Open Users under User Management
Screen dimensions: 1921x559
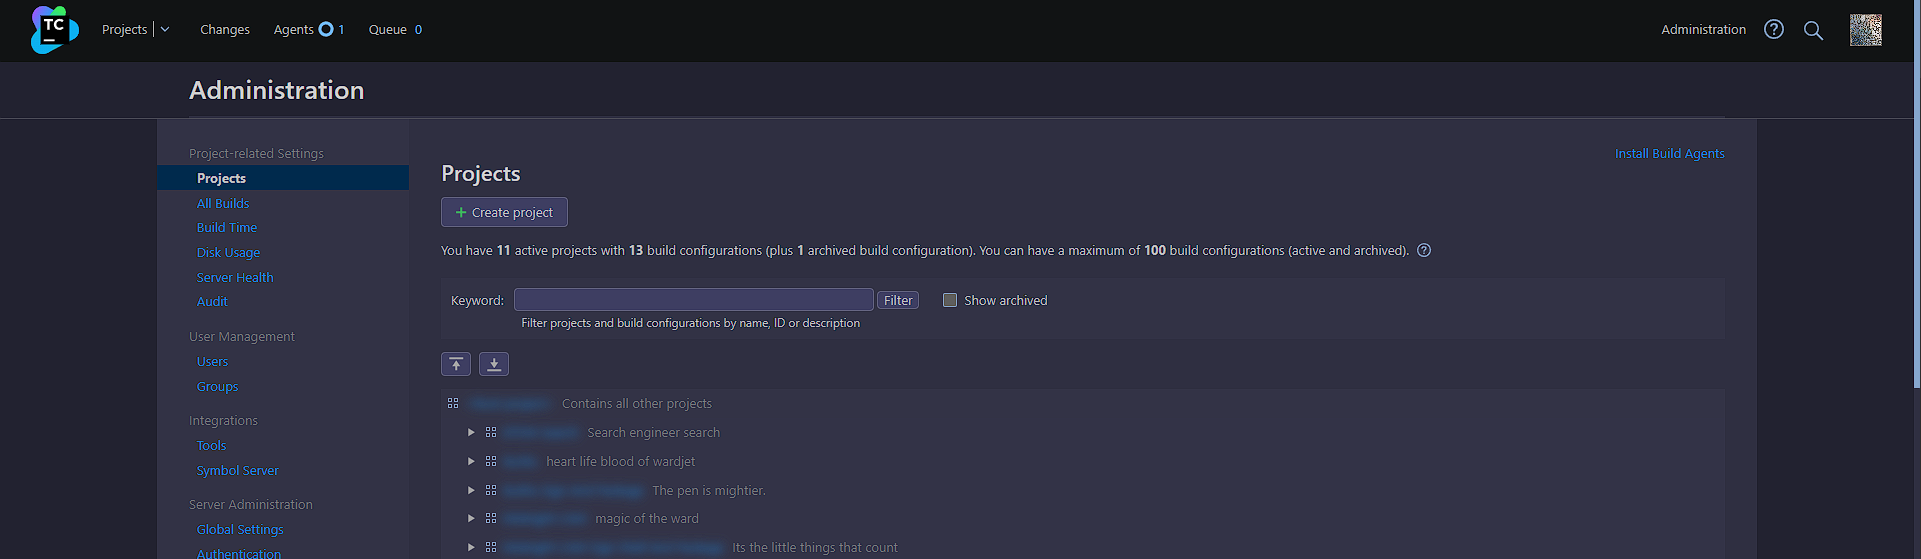(212, 361)
